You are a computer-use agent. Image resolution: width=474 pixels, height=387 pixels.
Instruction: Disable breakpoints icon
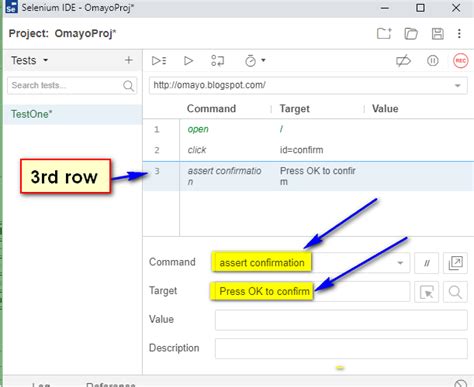(x=403, y=61)
